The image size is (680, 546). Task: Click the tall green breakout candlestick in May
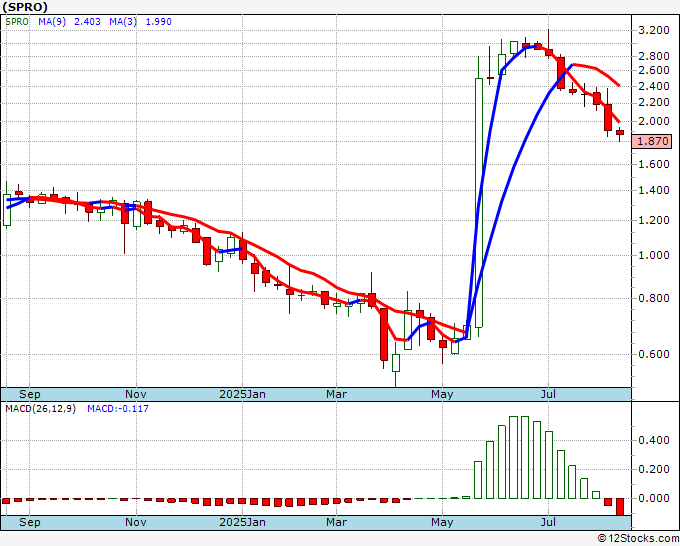[x=479, y=203]
